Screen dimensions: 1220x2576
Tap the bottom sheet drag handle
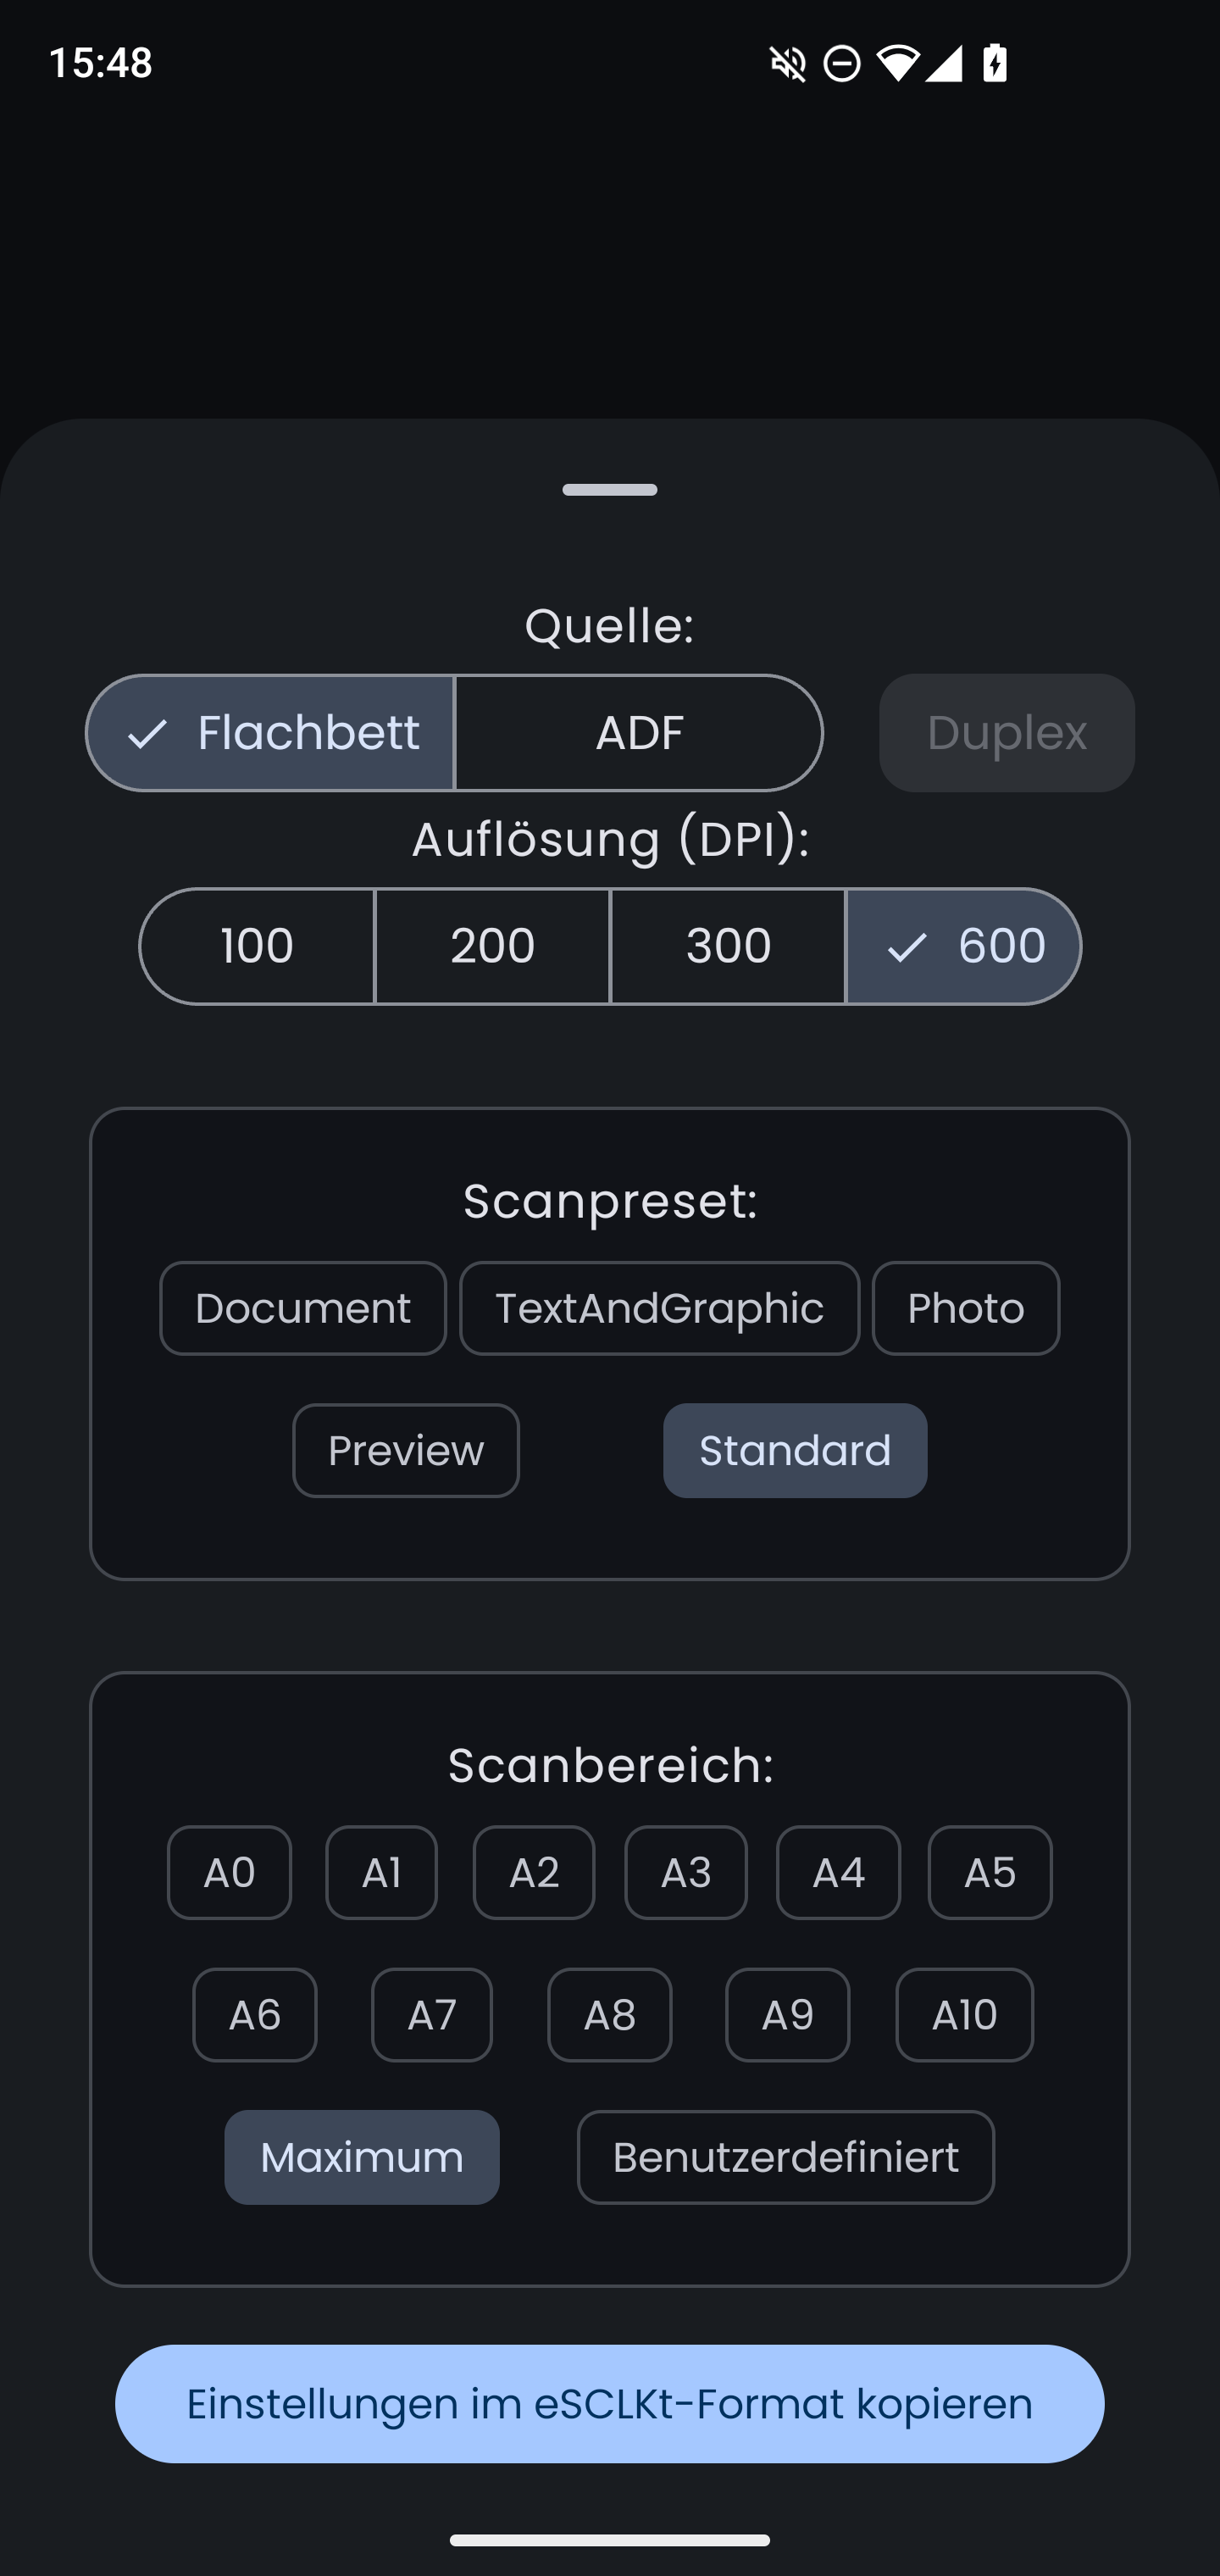610,490
